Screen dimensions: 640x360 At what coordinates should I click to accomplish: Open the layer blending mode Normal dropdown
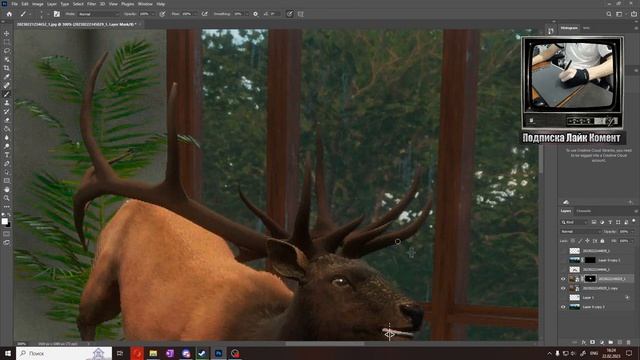[580, 231]
